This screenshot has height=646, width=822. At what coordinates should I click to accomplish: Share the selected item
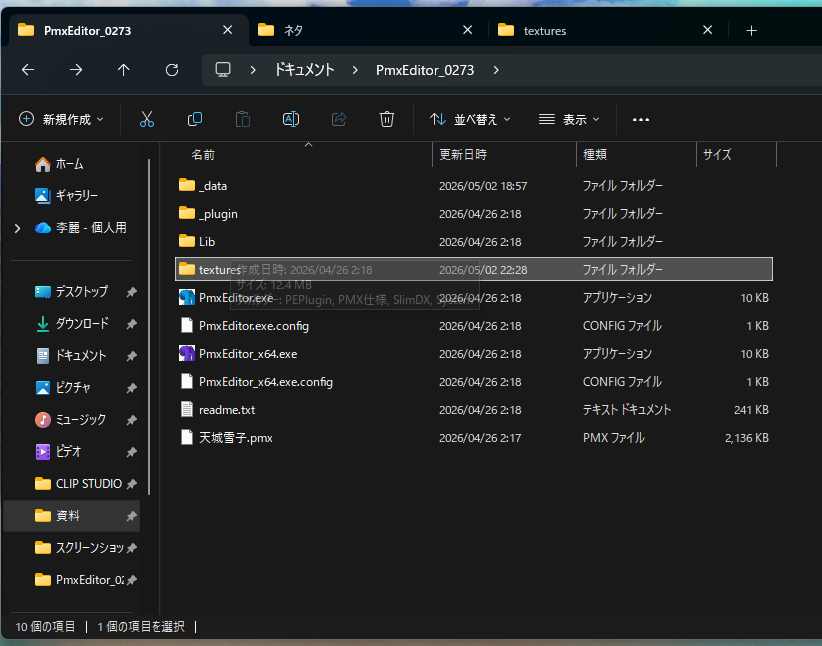[x=339, y=120]
